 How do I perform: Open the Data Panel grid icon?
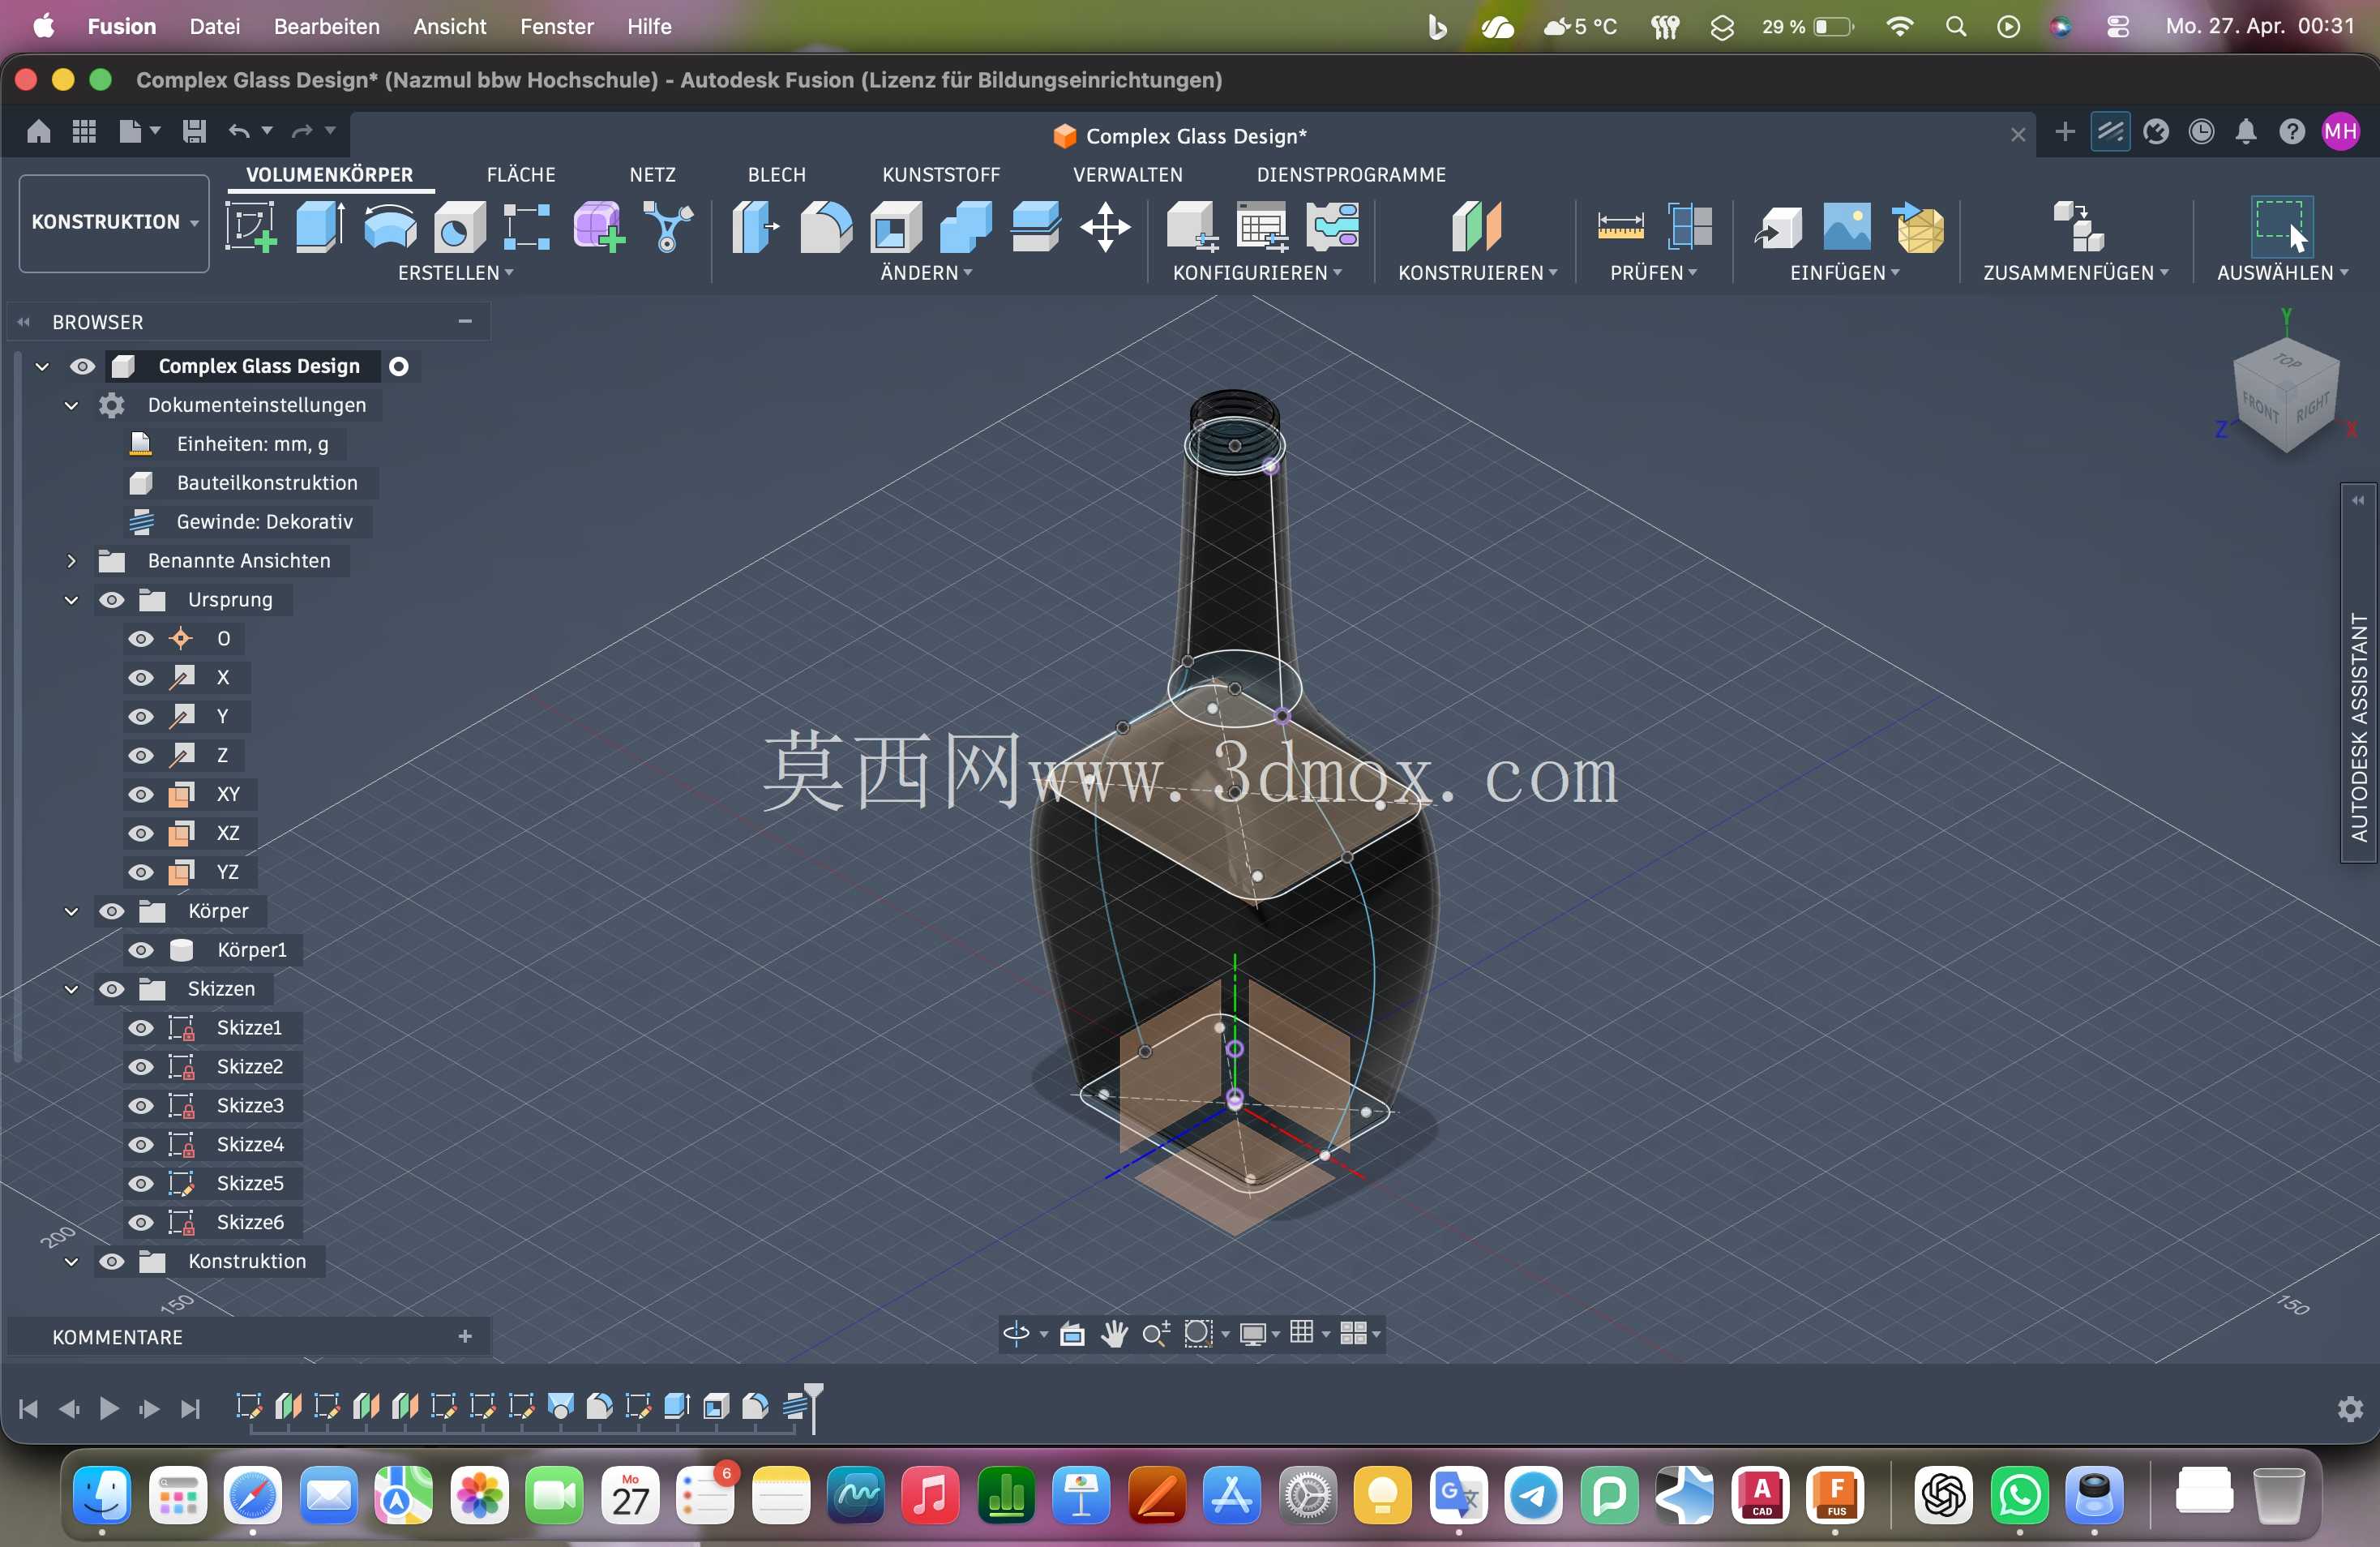(x=84, y=131)
